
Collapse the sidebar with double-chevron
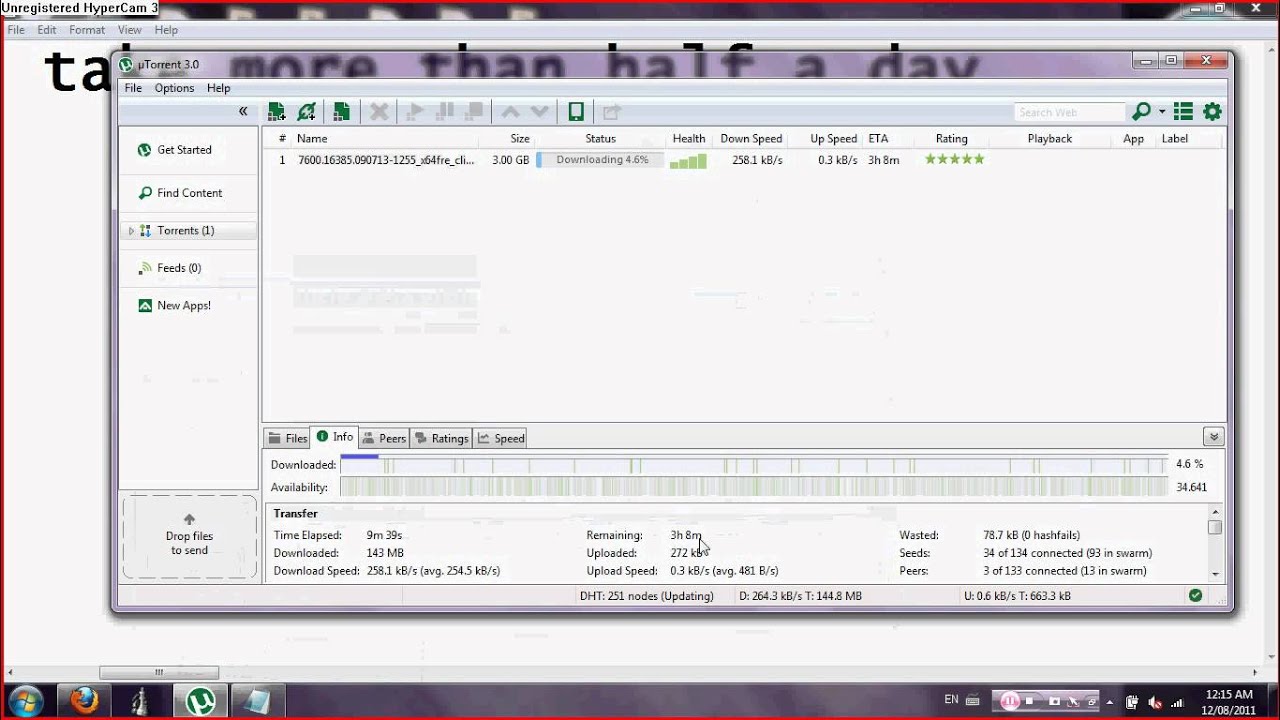click(x=243, y=111)
